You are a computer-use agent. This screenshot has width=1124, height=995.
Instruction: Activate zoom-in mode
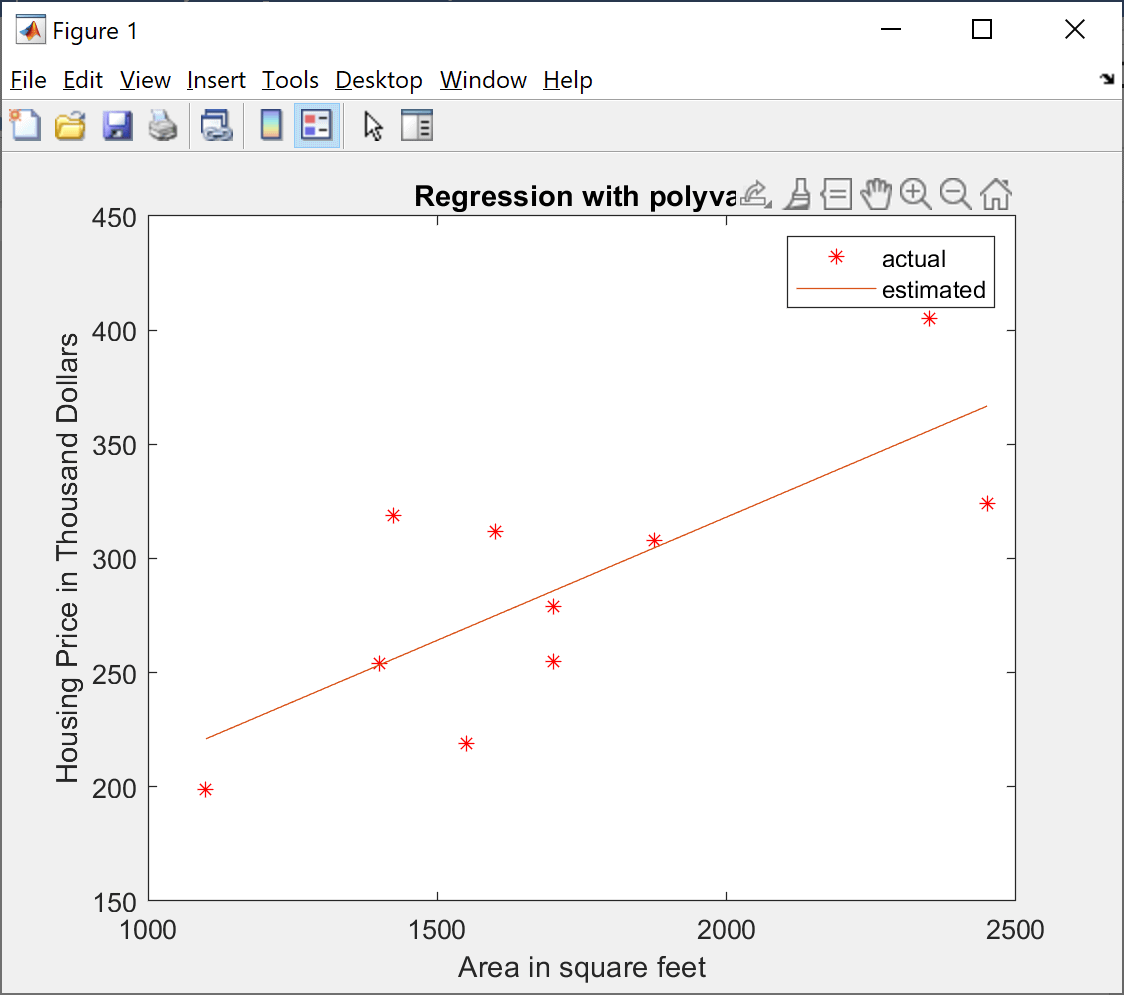(x=916, y=193)
